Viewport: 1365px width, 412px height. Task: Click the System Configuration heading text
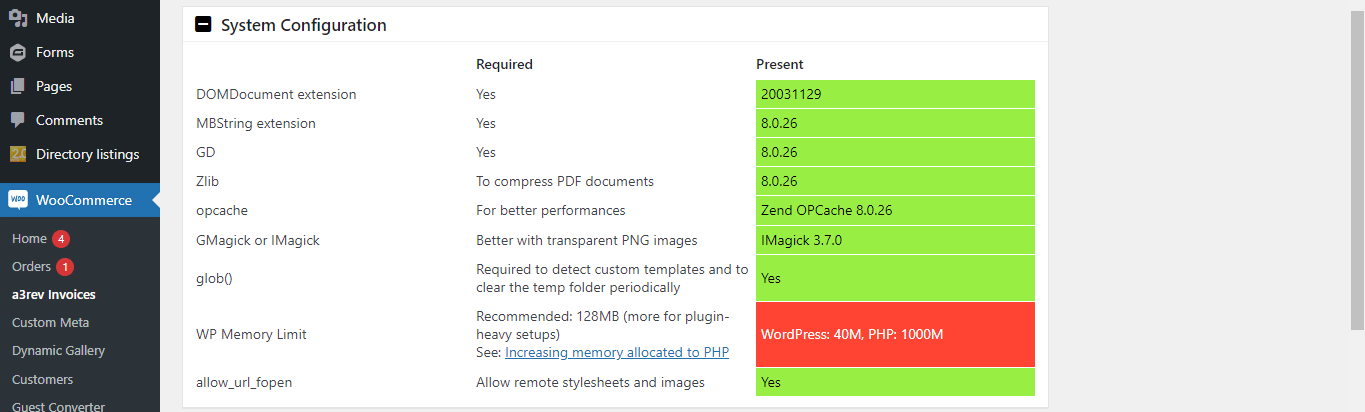[x=304, y=25]
